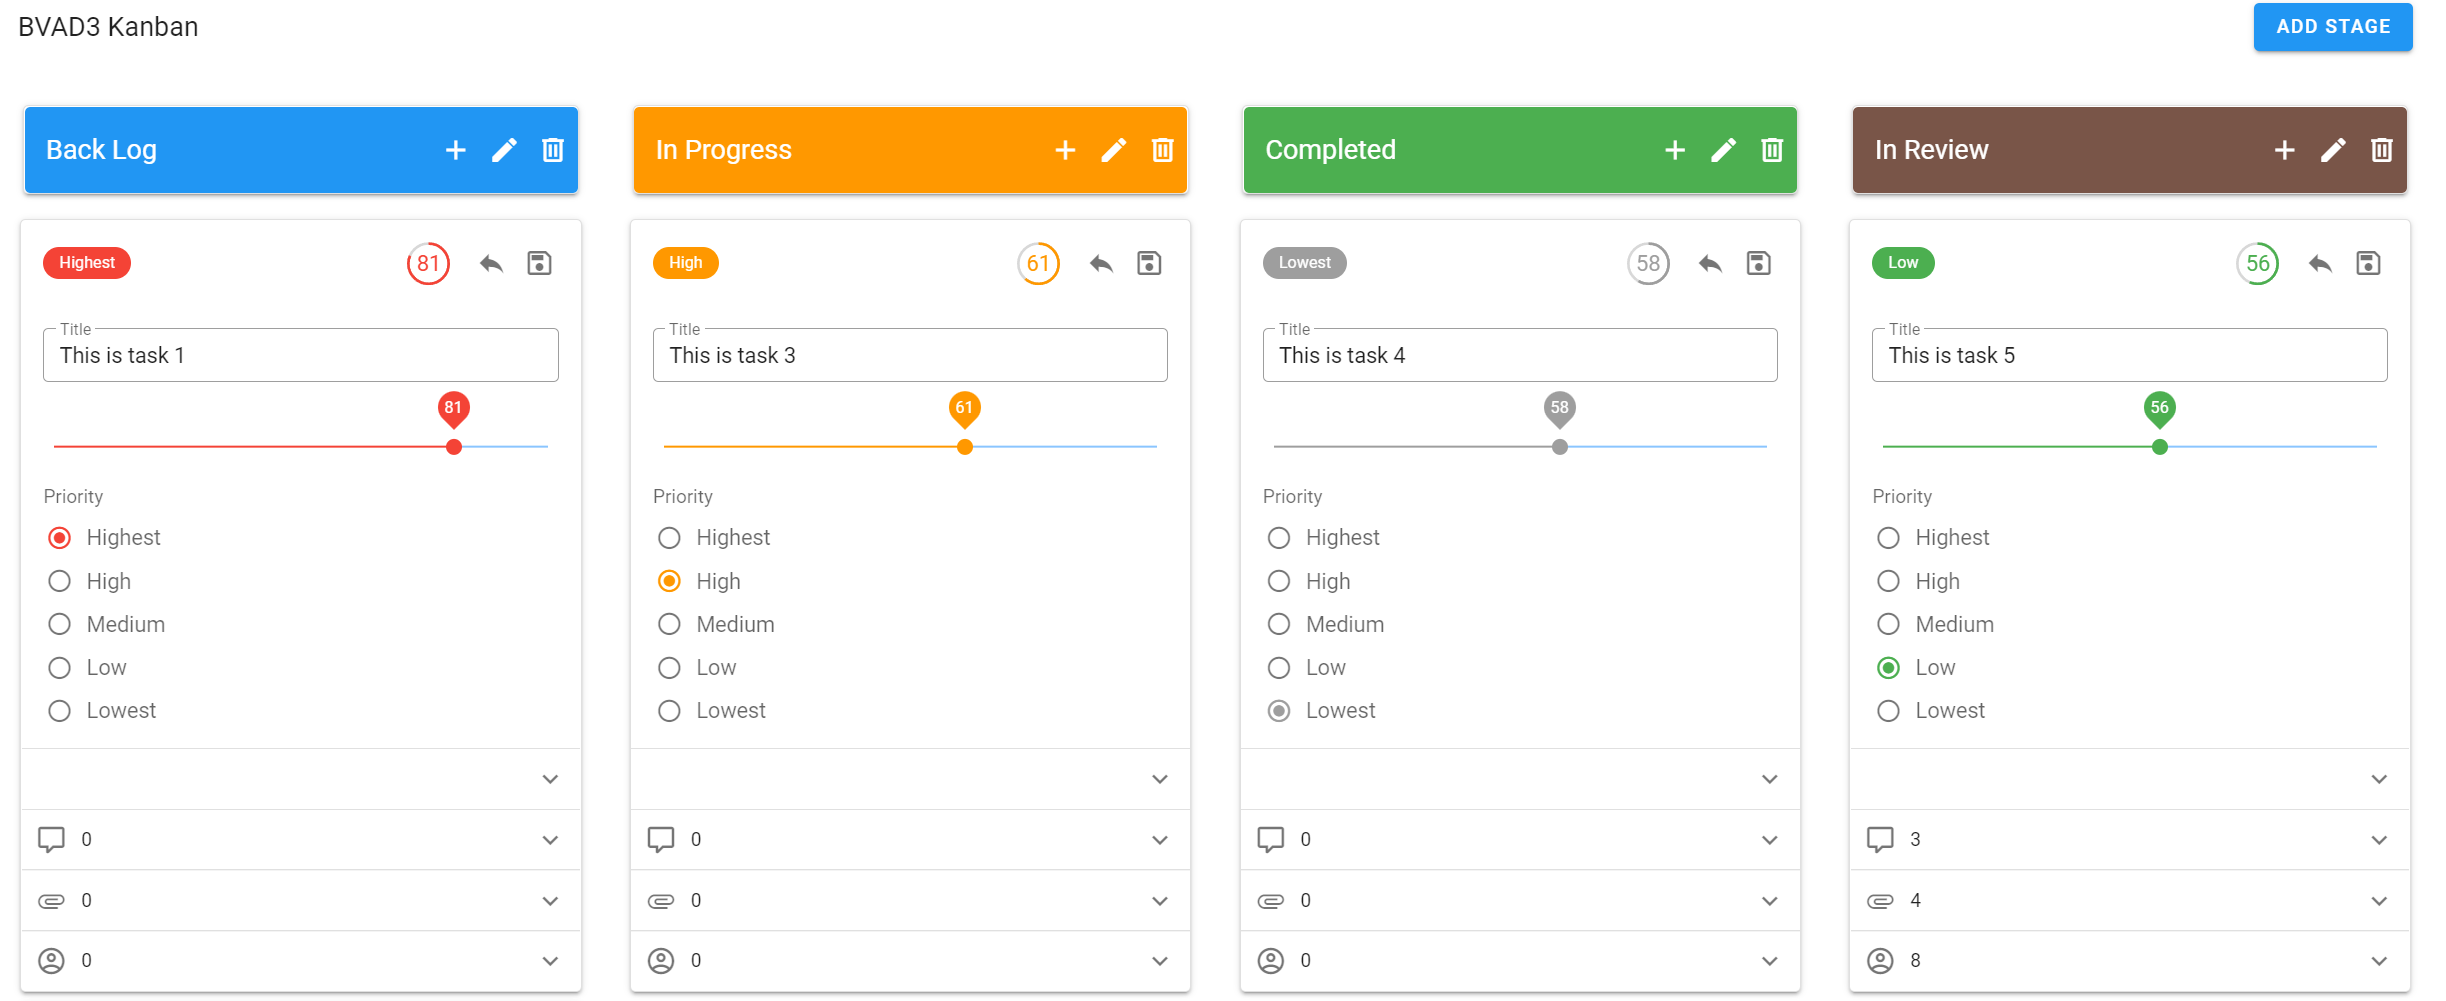Select Highest priority for task 3
Screen dimensions: 2446x1001
coord(669,538)
